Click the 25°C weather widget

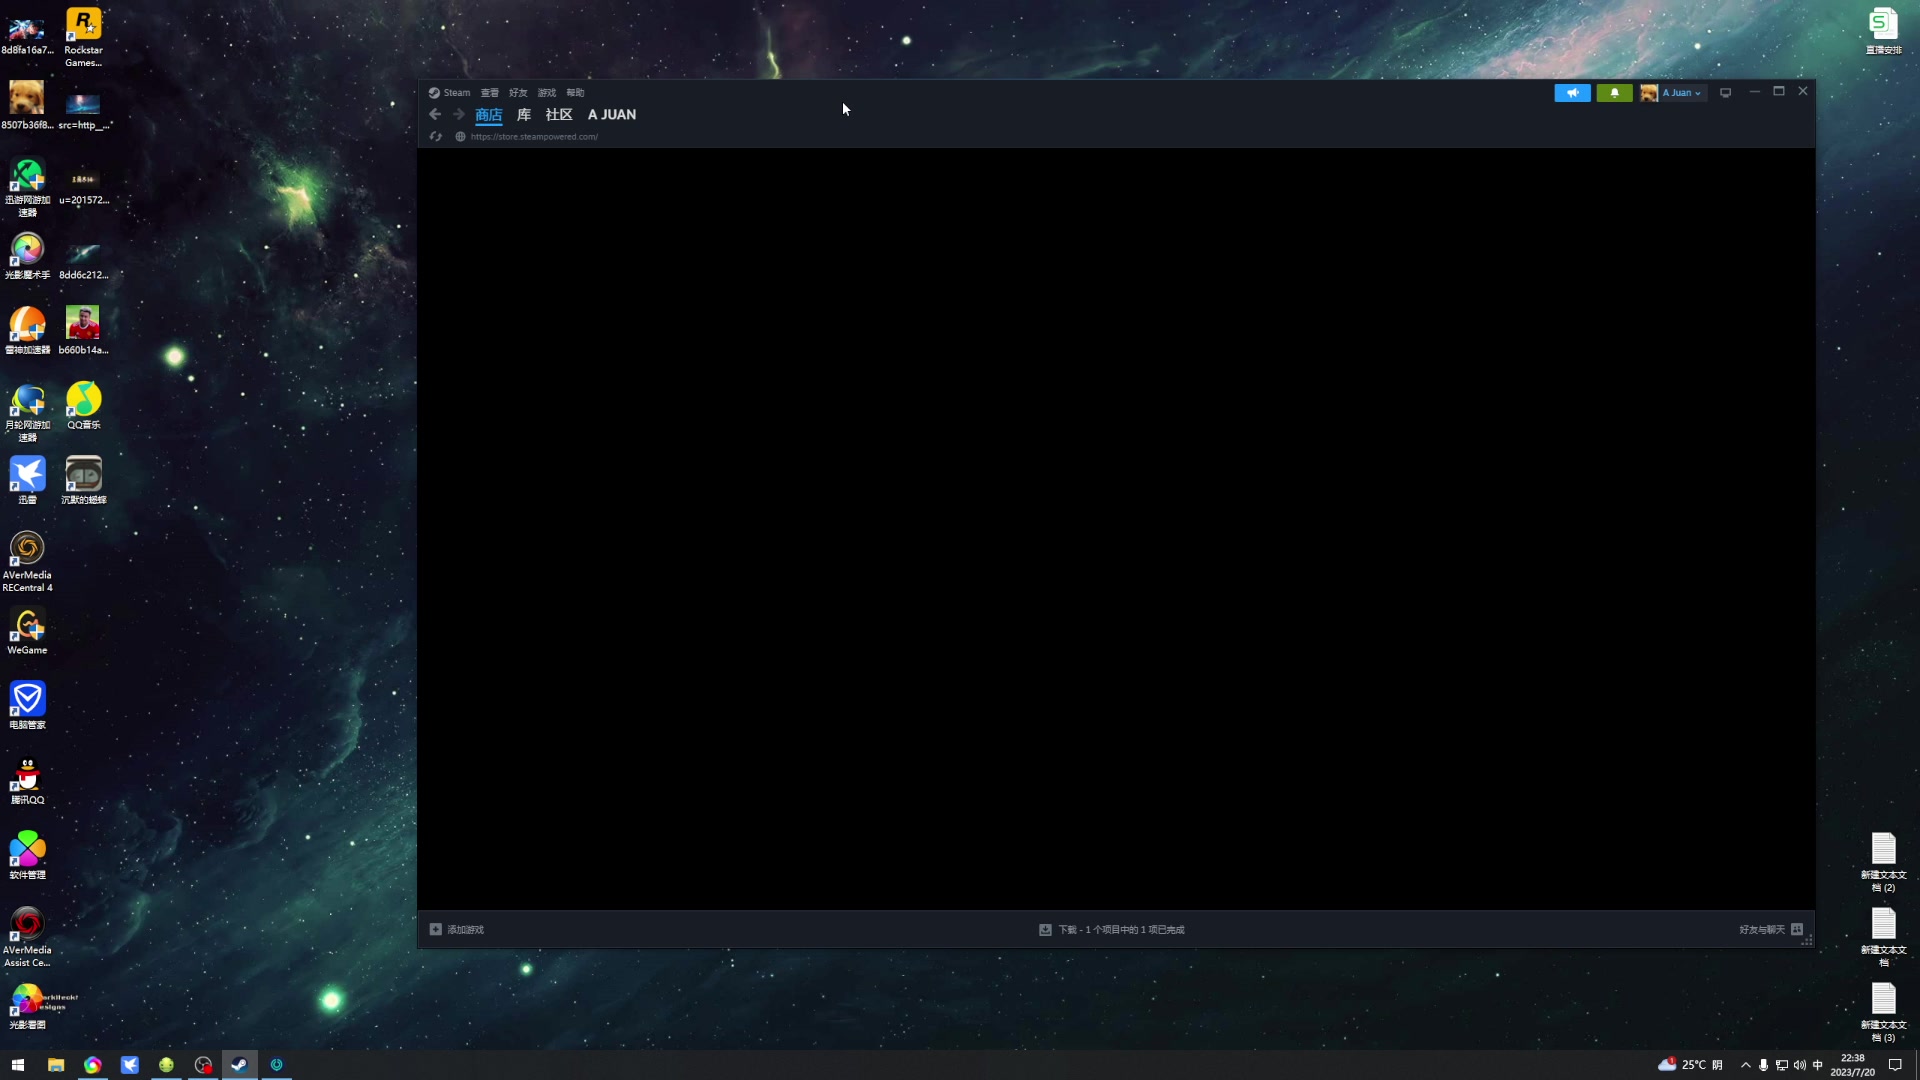(x=1690, y=1065)
